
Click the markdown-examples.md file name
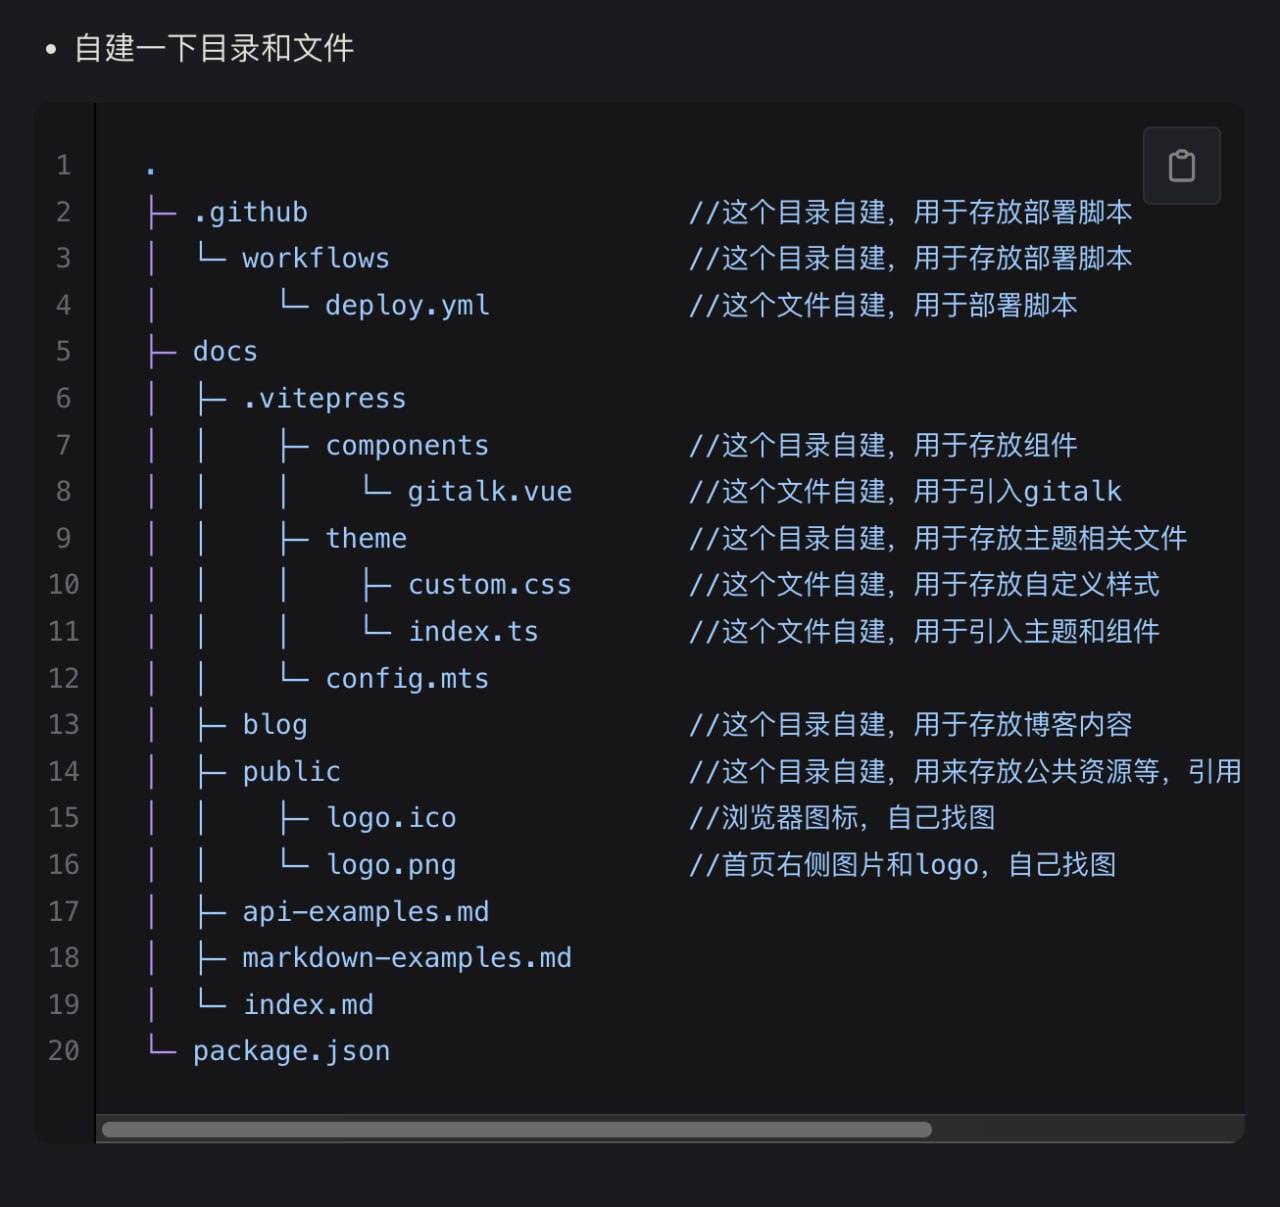click(407, 958)
